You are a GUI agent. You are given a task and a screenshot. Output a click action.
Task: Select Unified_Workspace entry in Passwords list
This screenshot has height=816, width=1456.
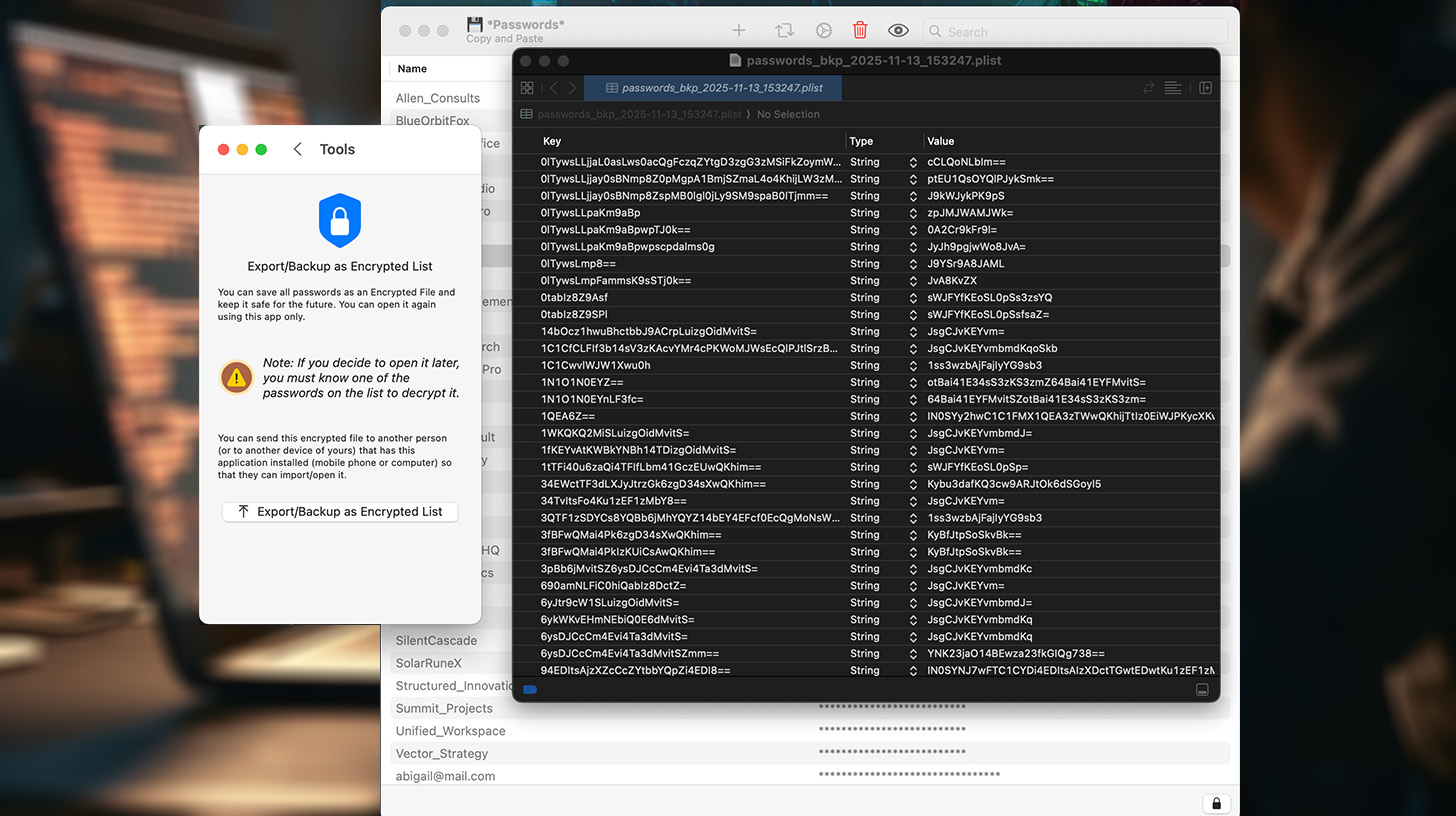coord(450,731)
